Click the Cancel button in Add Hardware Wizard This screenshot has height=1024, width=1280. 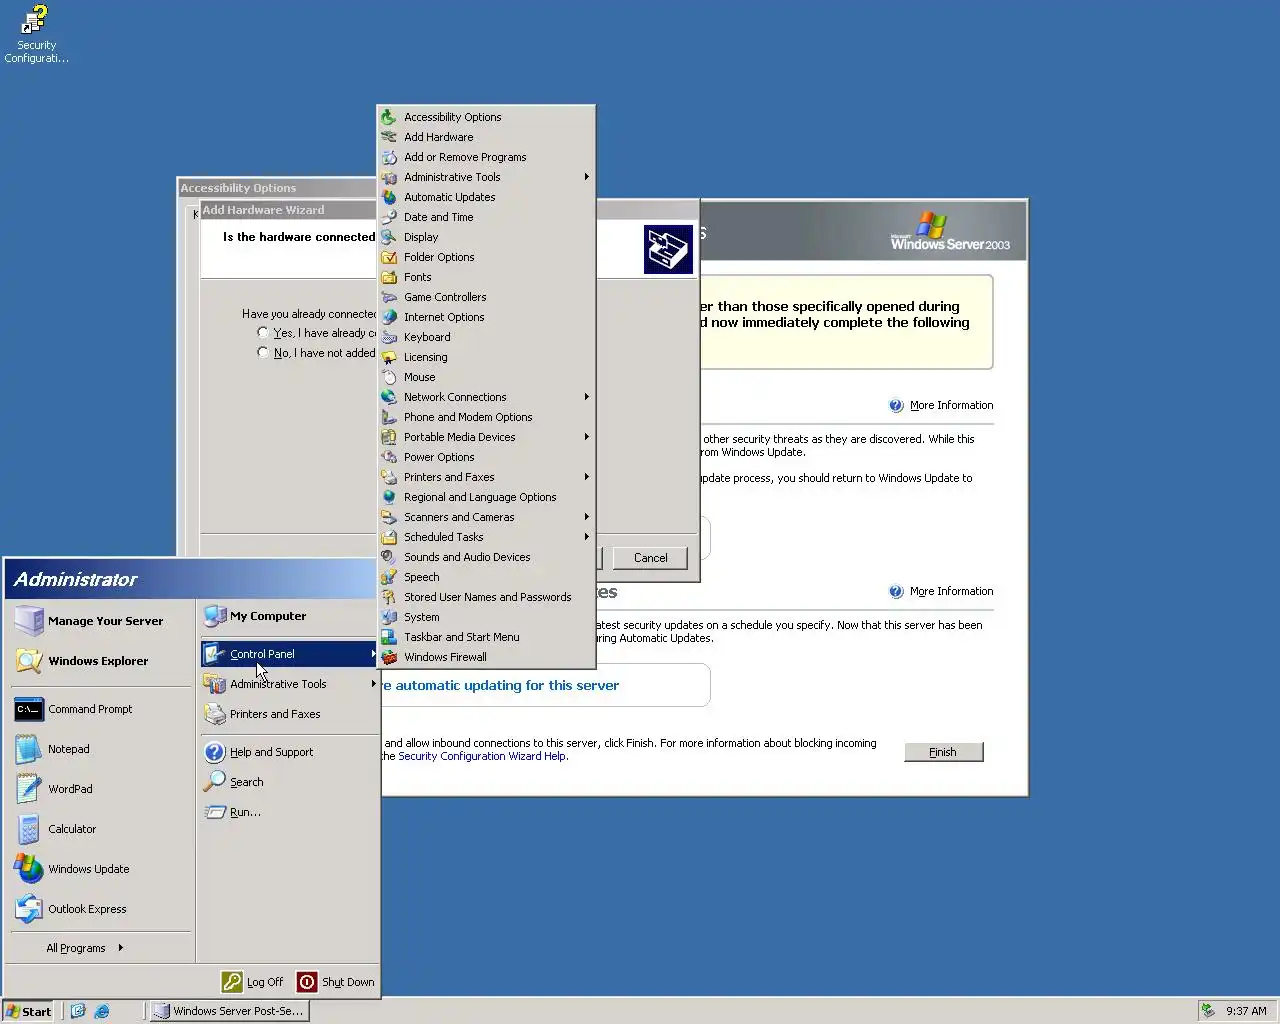[650, 558]
